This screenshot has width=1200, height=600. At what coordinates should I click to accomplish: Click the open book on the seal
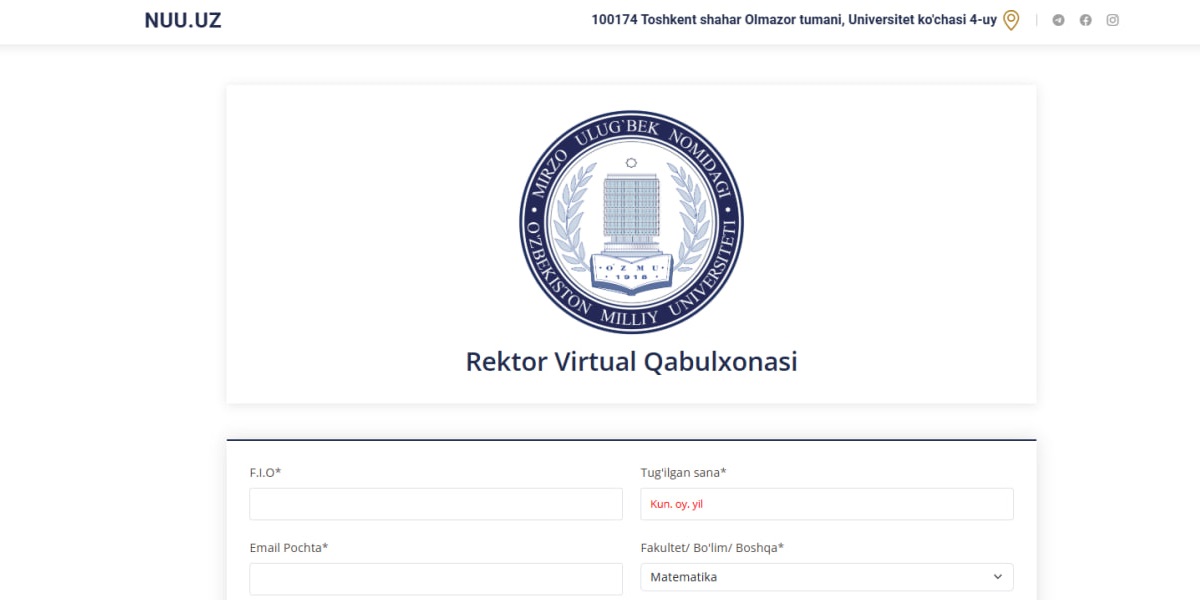coord(631,286)
